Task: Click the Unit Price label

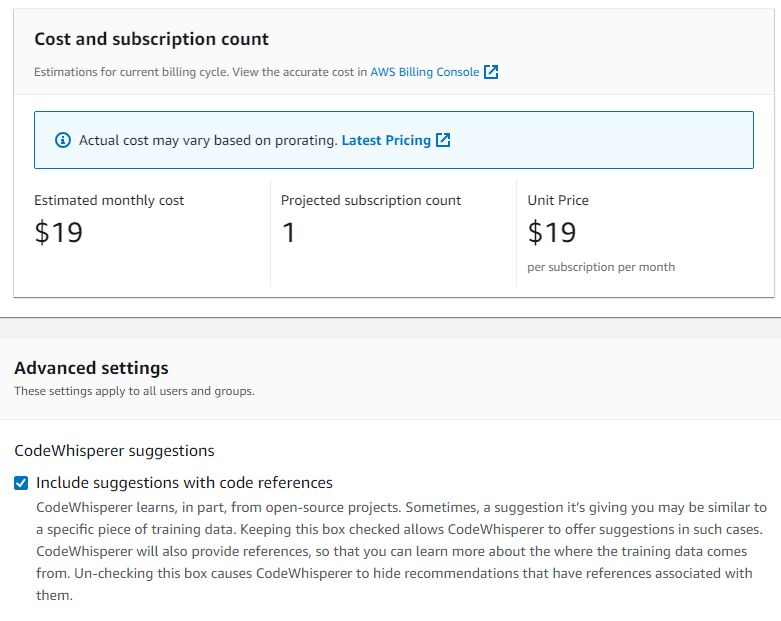Action: pos(558,200)
